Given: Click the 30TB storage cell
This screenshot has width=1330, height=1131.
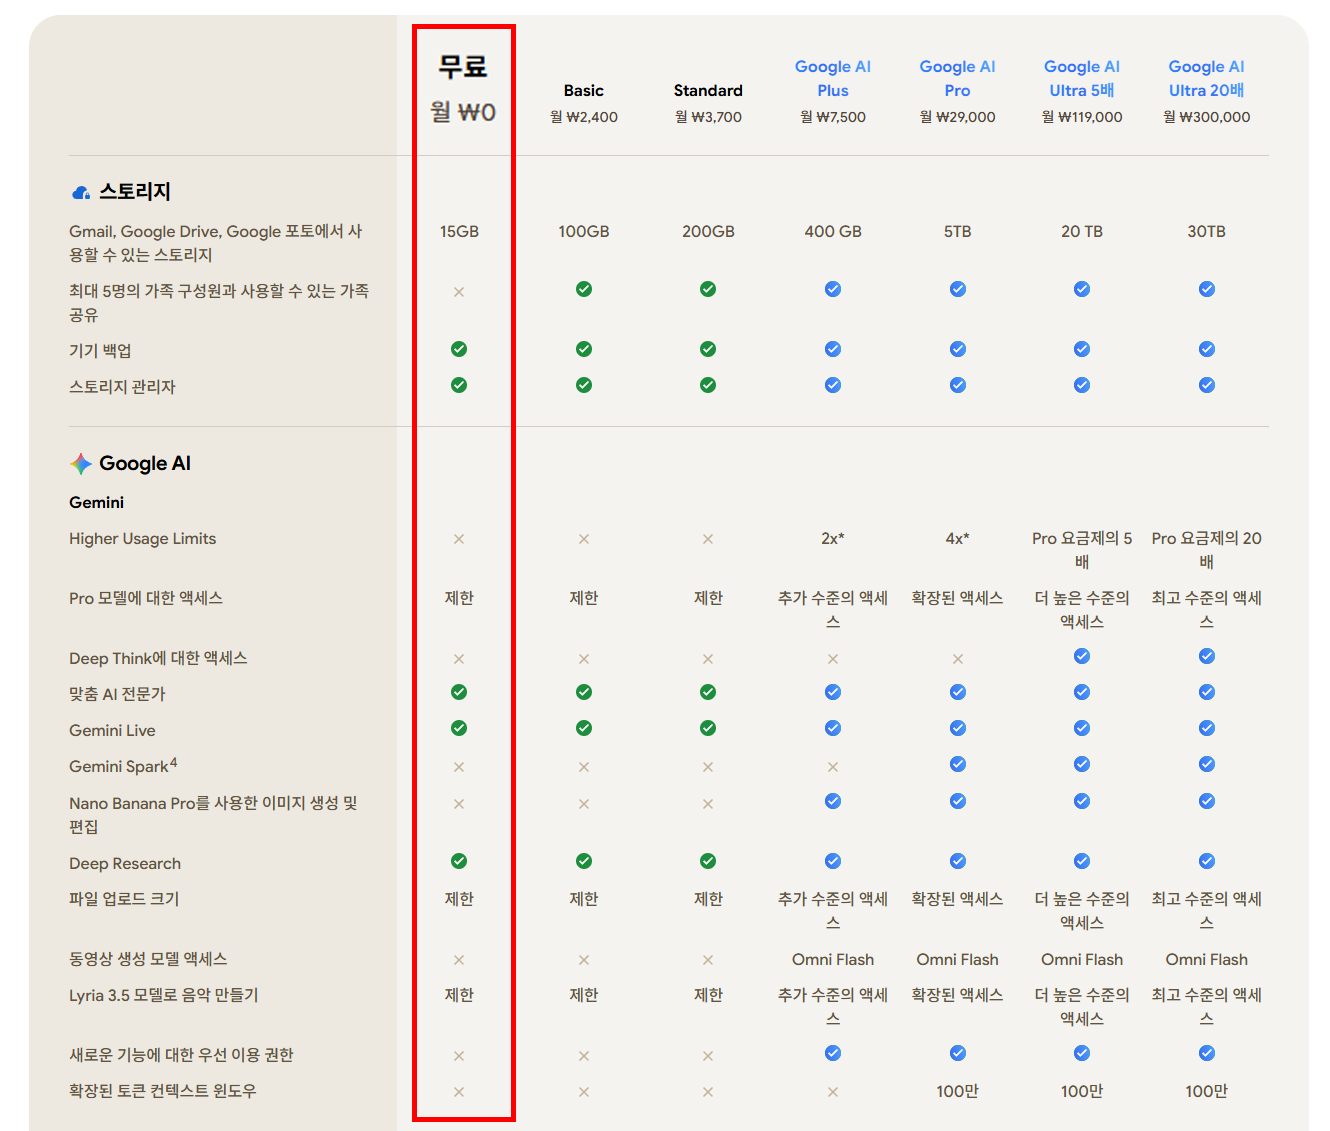Looking at the screenshot, I should [1206, 231].
